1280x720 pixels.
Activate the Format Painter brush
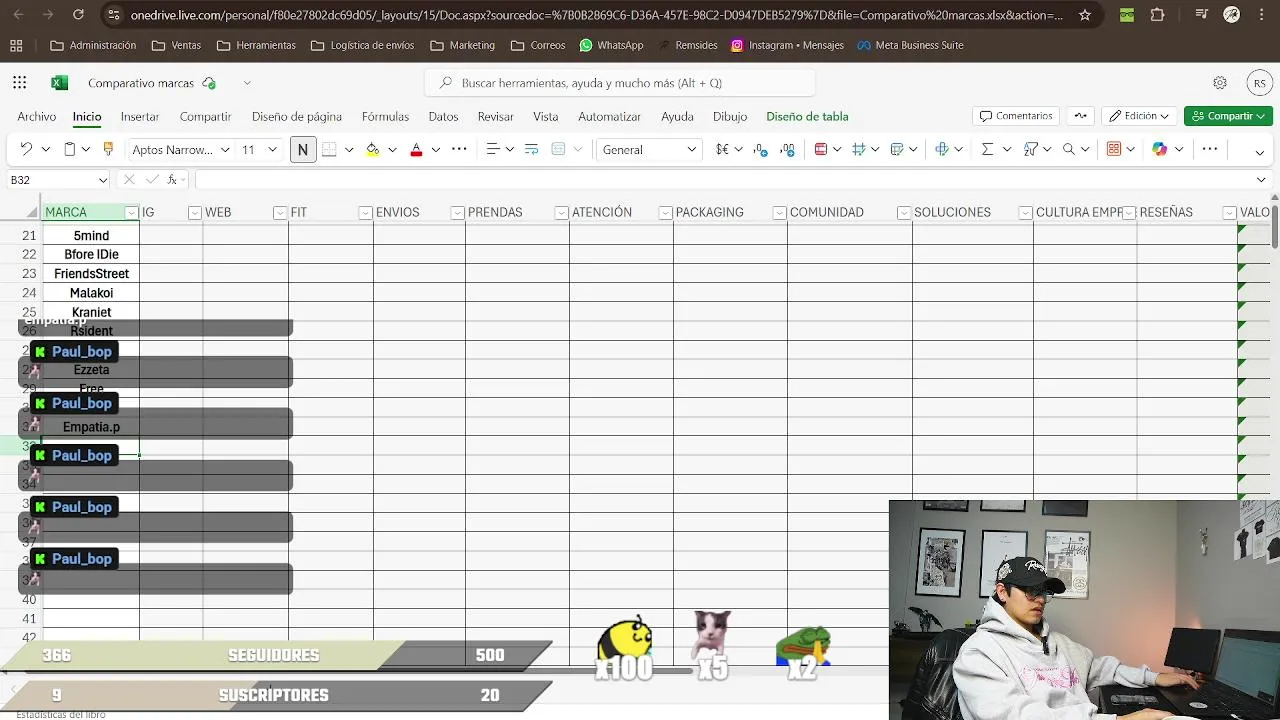click(x=108, y=149)
